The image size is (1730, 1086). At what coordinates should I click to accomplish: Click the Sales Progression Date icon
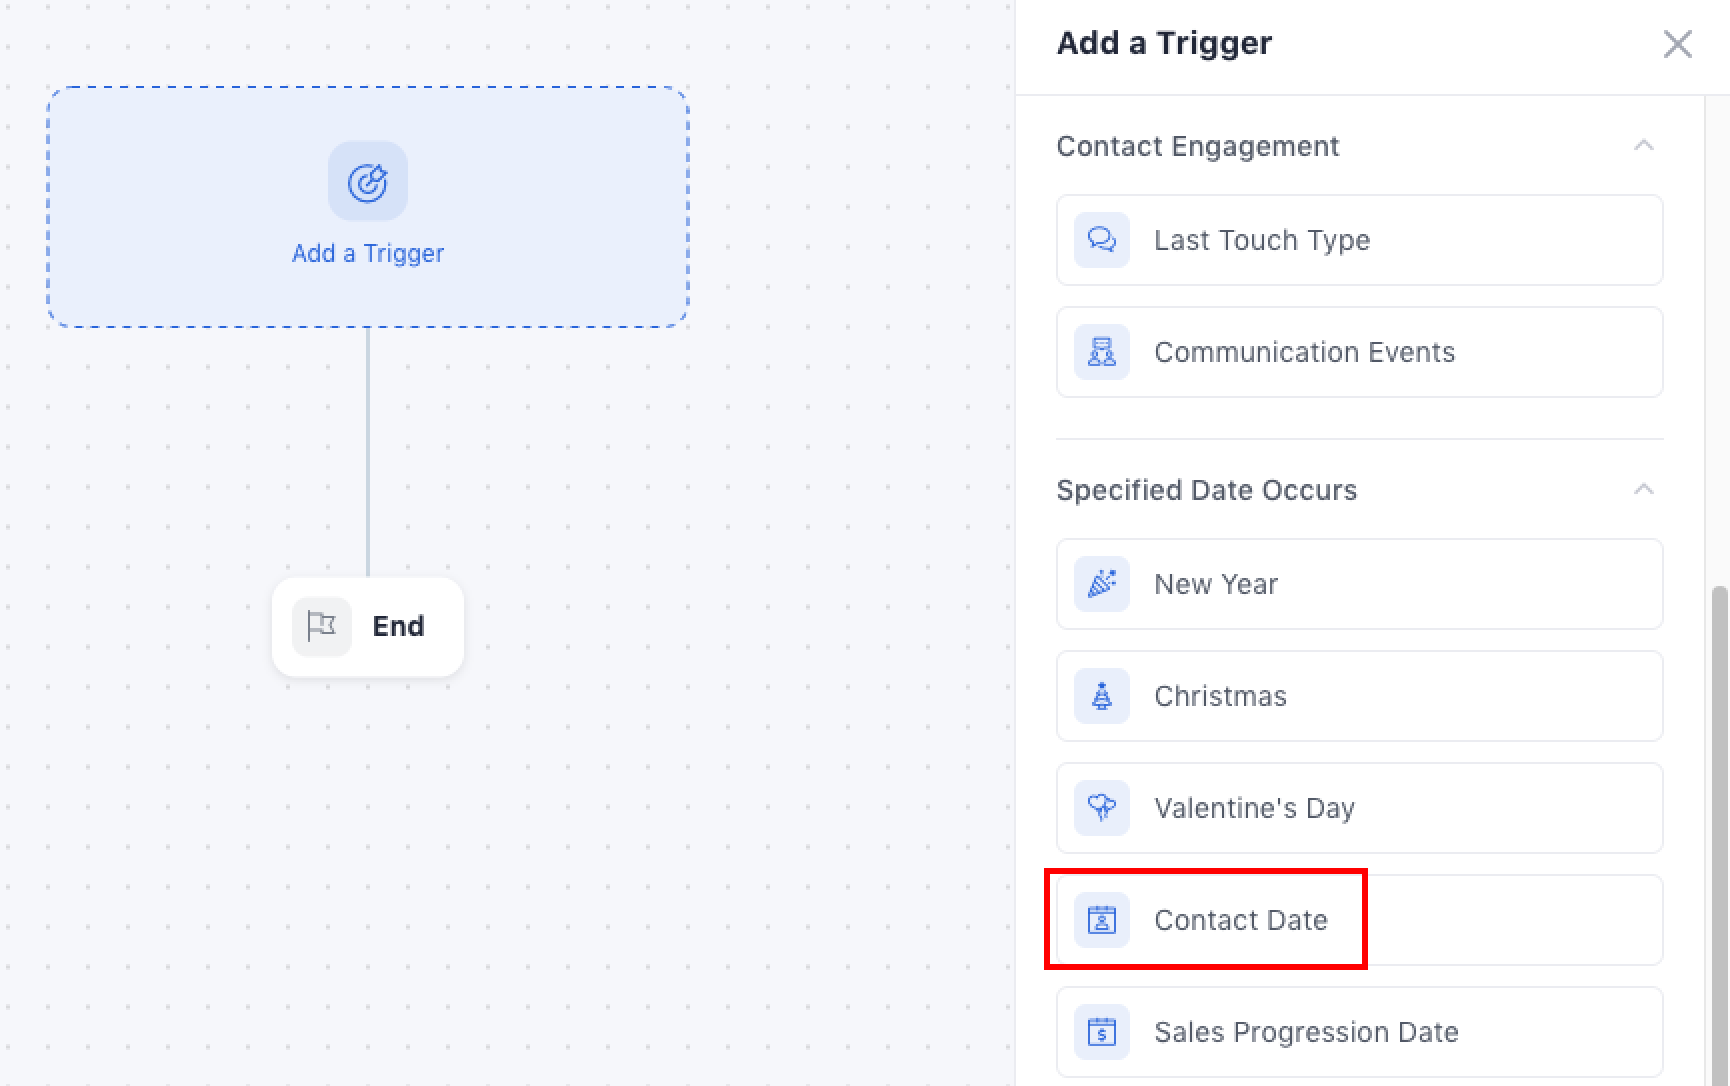click(1102, 1032)
